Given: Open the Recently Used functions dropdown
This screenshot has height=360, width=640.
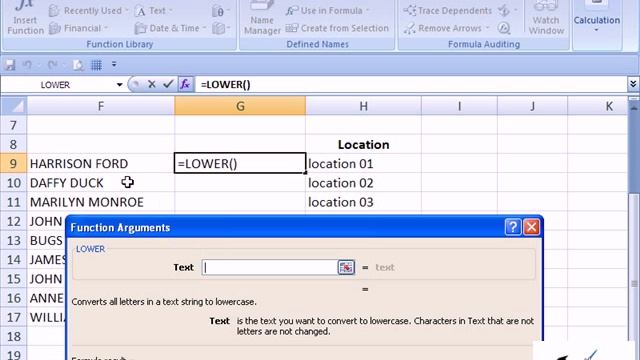Looking at the screenshot, I should 88,11.
